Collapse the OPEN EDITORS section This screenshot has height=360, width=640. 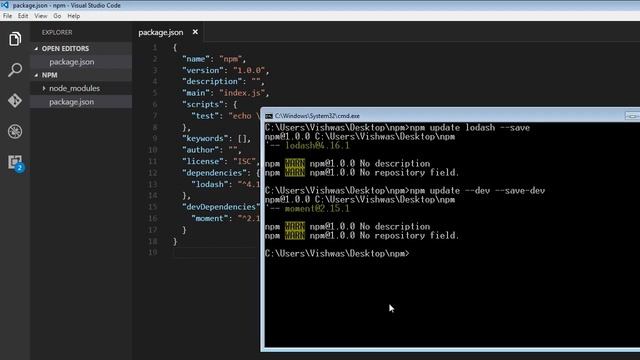(x=36, y=49)
